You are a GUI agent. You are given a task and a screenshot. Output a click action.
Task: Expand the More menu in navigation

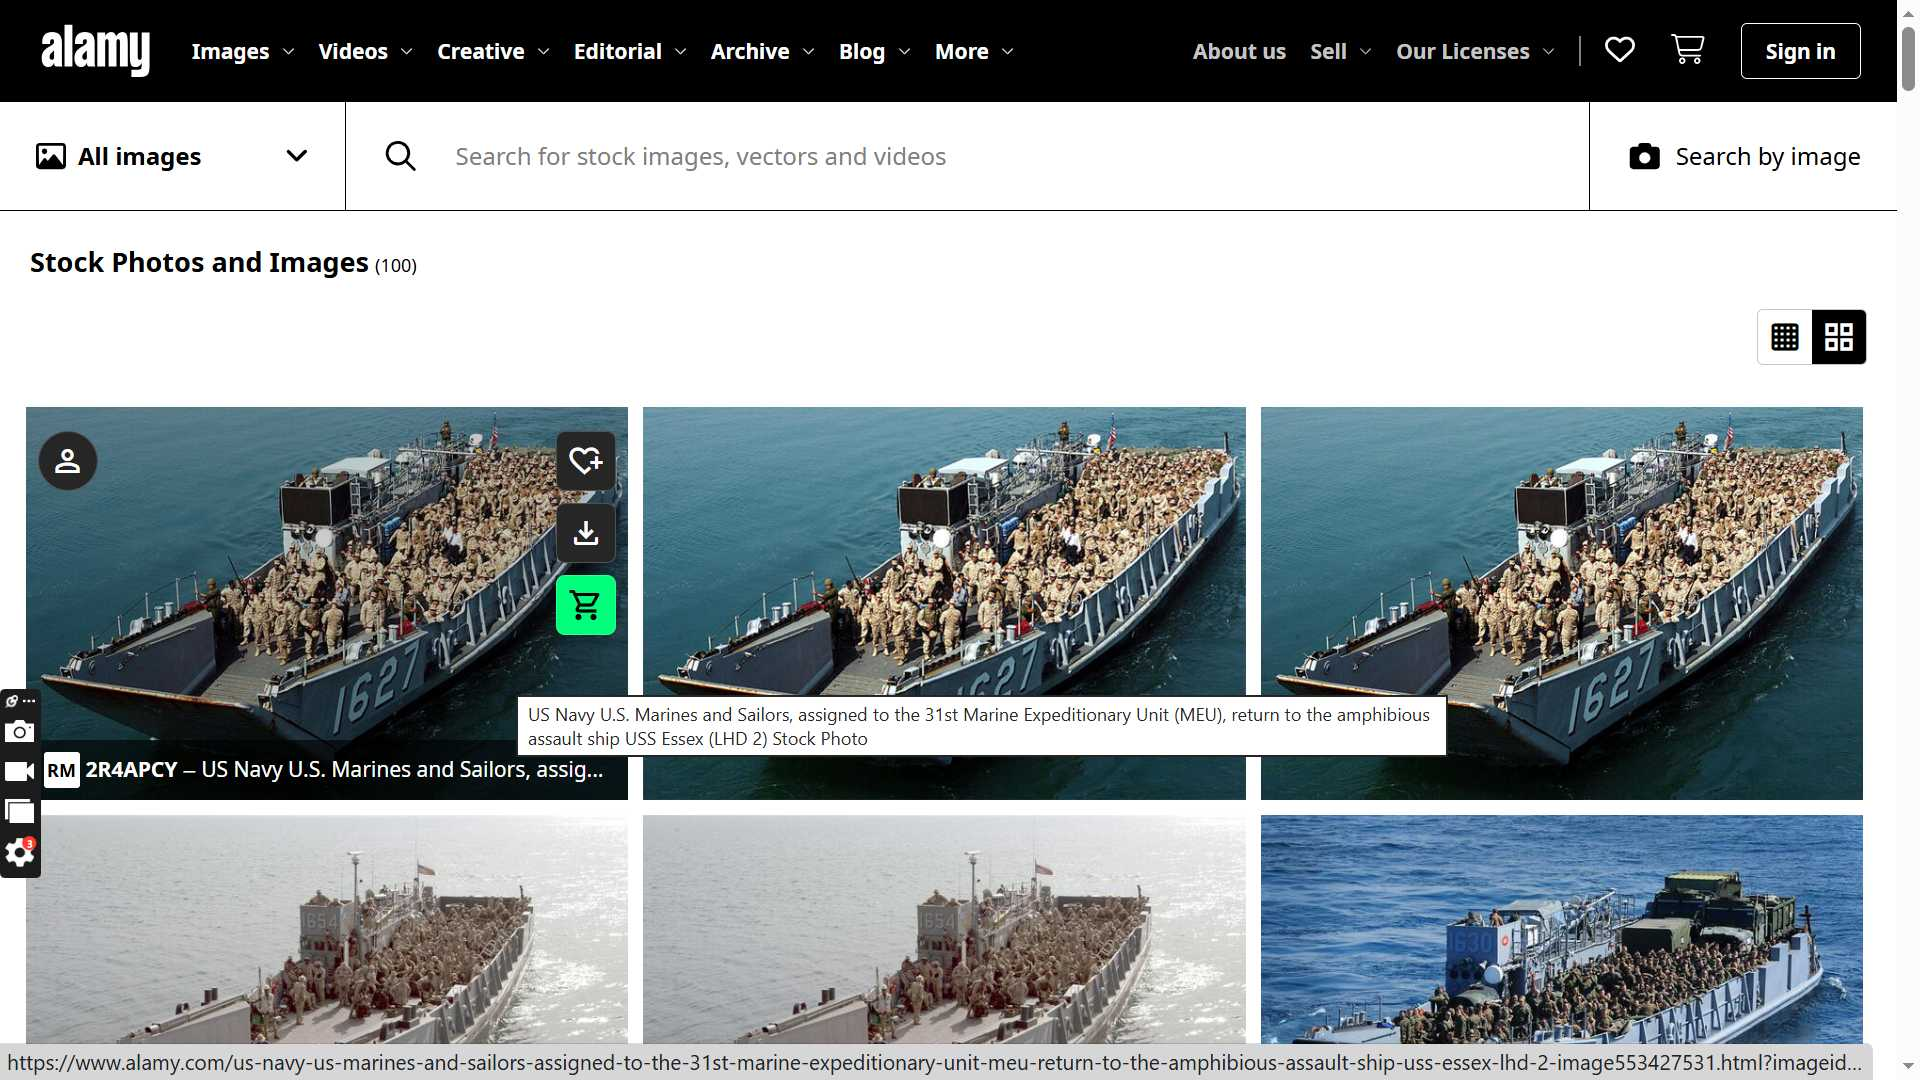pos(974,51)
